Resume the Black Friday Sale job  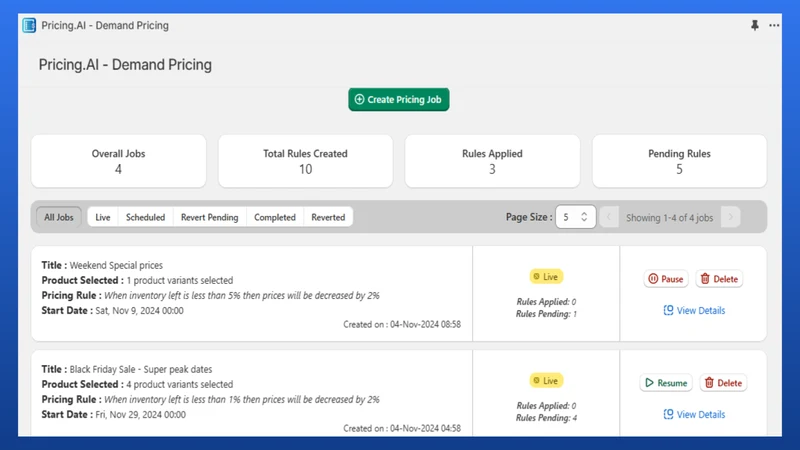tap(666, 383)
